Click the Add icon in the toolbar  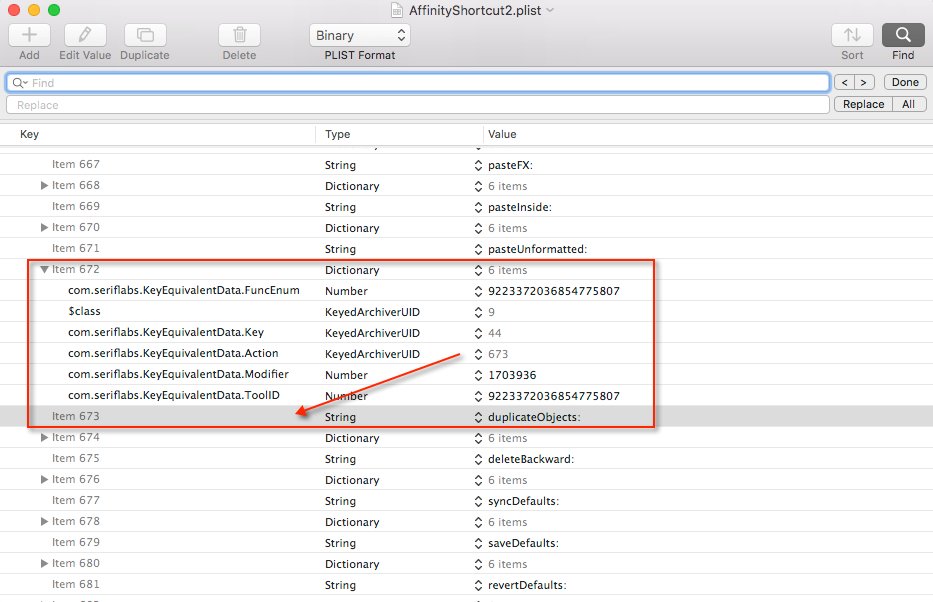(x=28, y=35)
